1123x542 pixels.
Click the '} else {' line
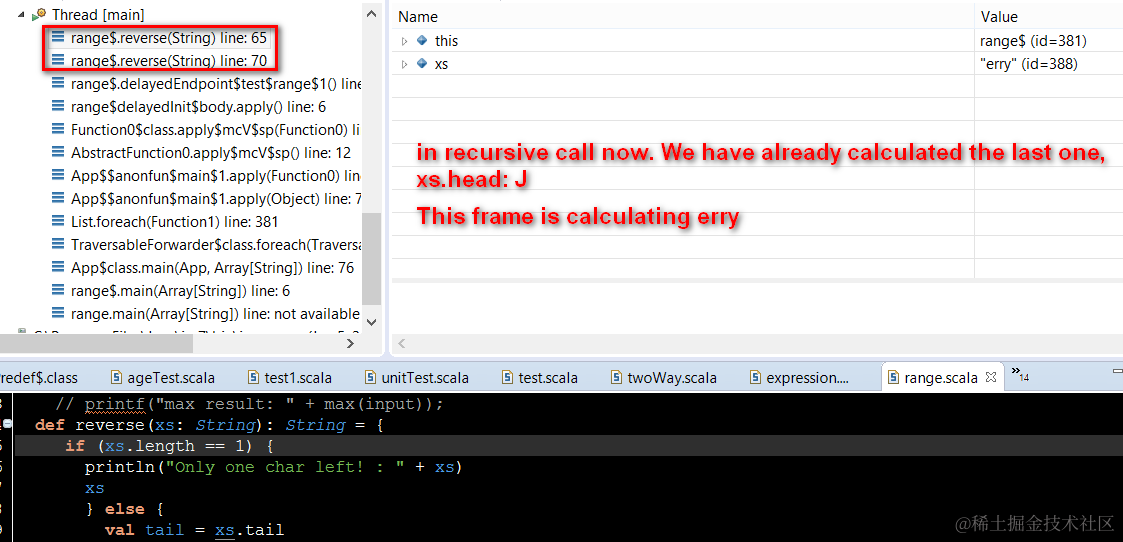pos(125,510)
